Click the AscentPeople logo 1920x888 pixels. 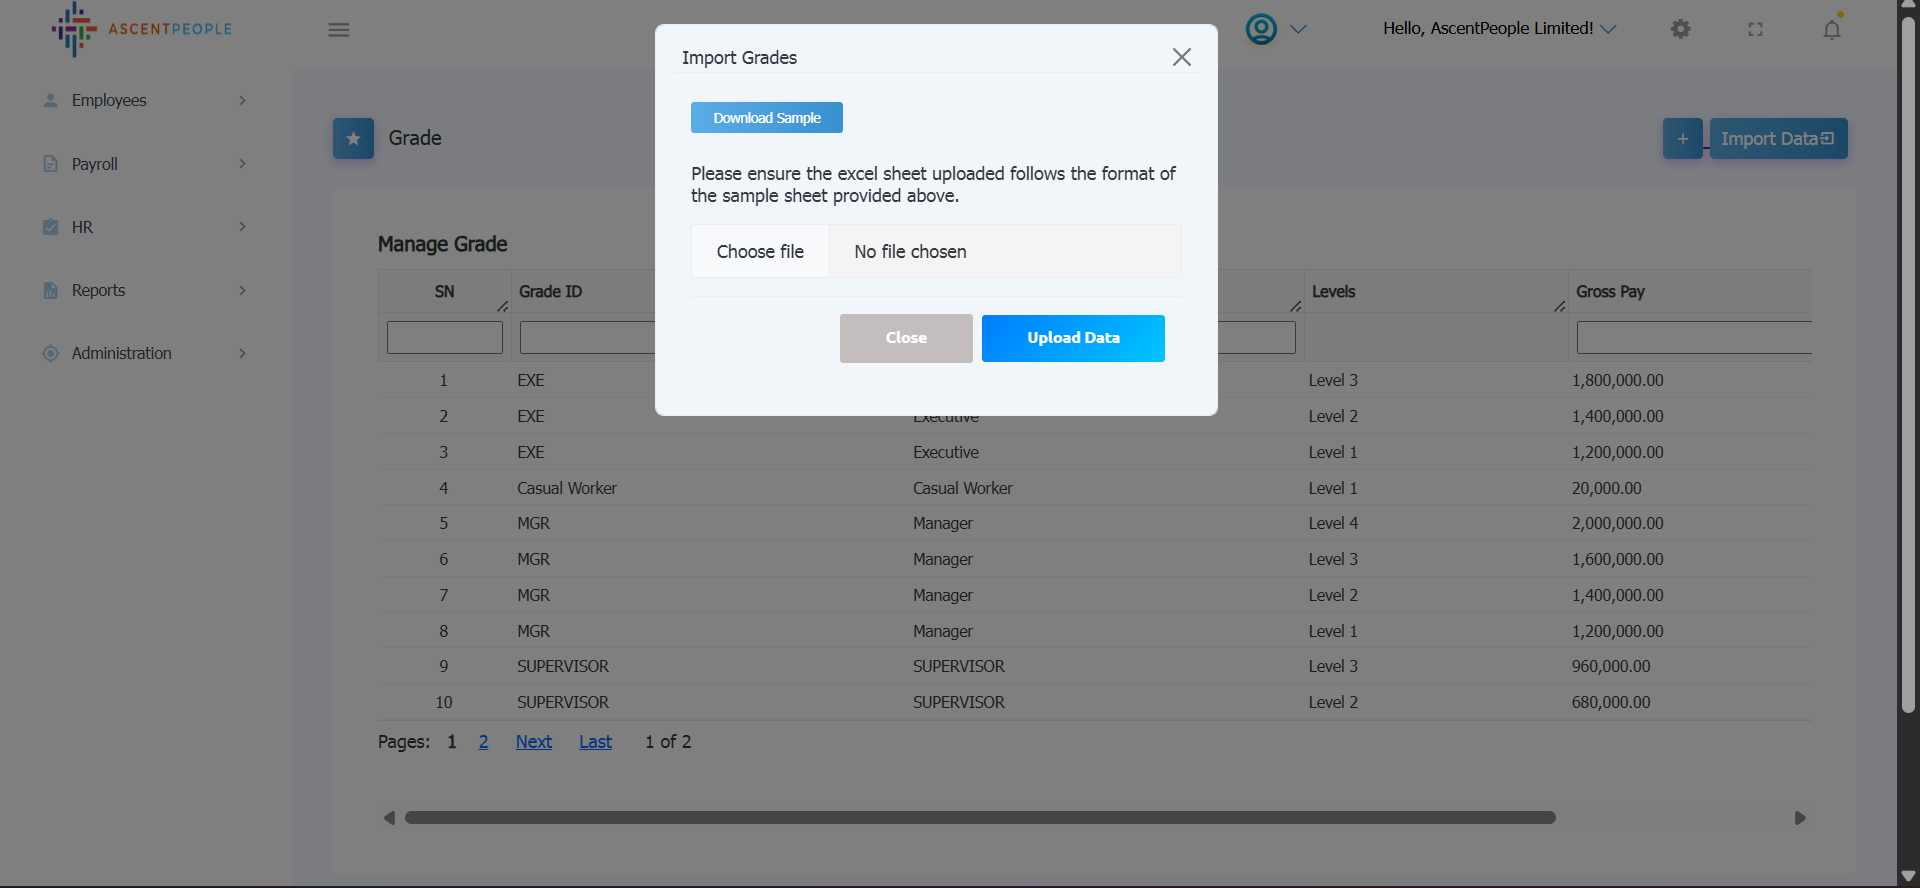[x=141, y=29]
